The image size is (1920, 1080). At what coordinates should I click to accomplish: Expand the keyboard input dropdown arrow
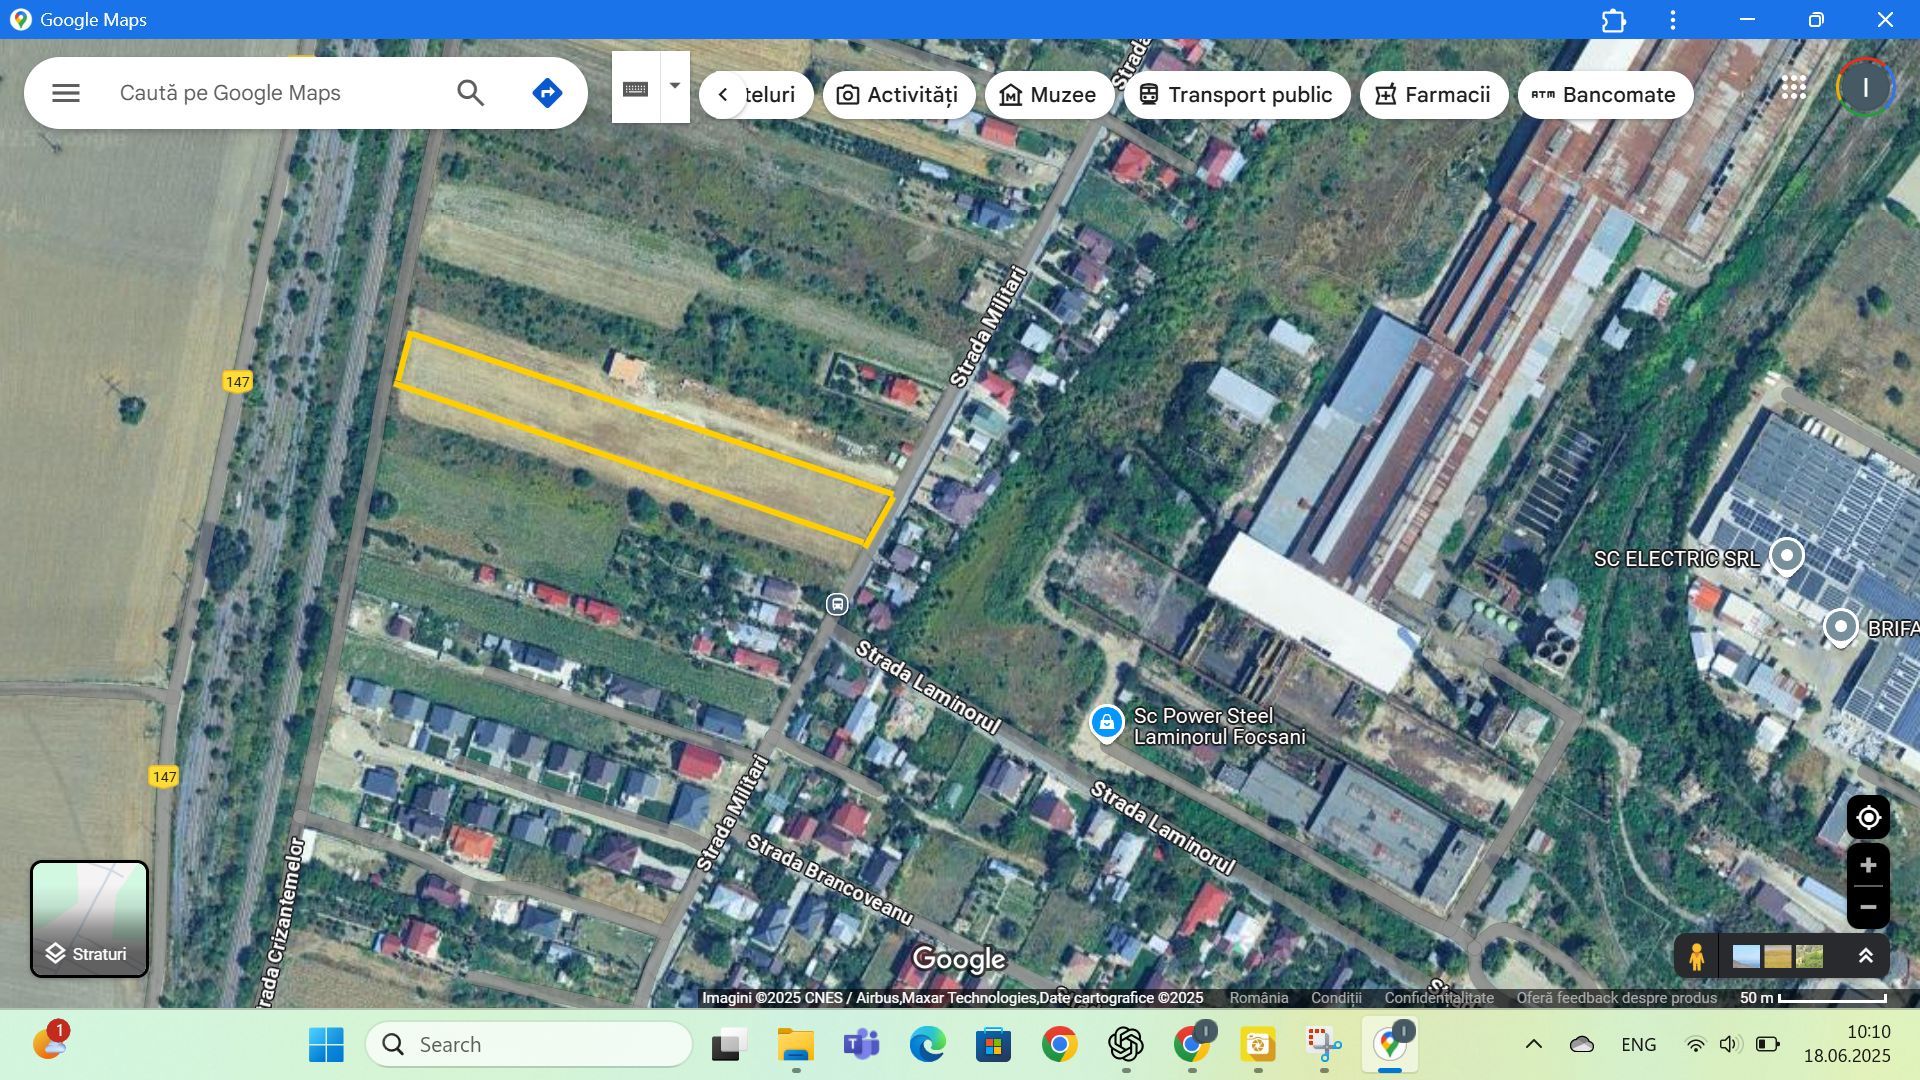(x=675, y=88)
